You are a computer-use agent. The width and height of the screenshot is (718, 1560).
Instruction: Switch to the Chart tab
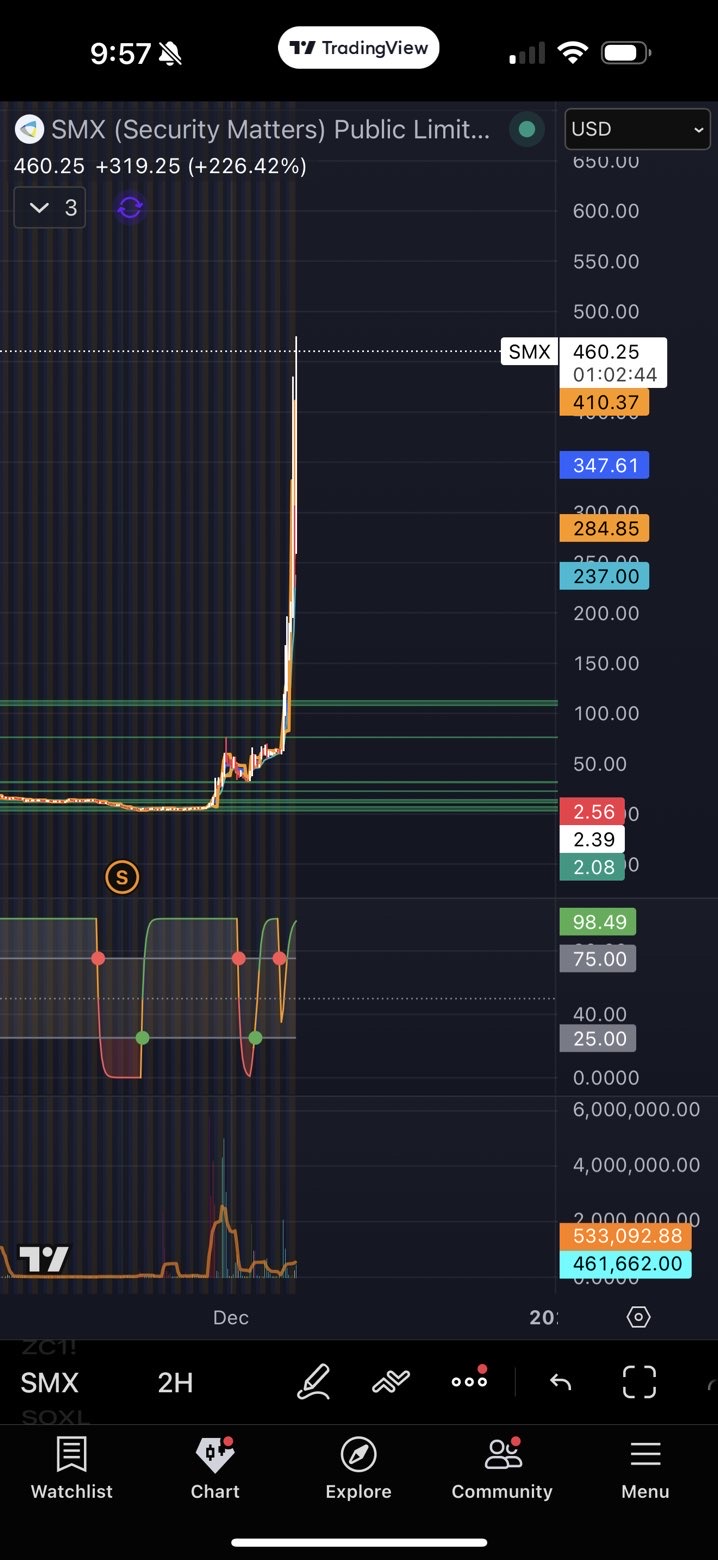coord(215,1467)
